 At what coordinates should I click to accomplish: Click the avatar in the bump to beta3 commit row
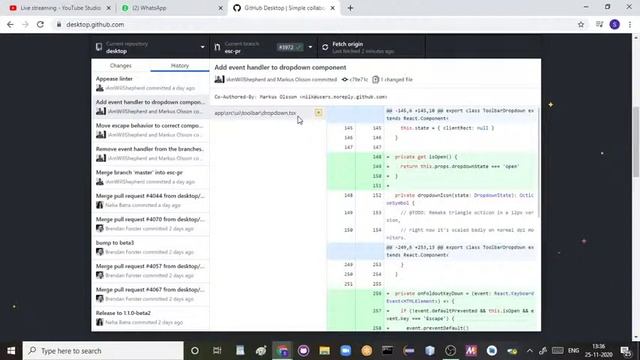[100, 252]
